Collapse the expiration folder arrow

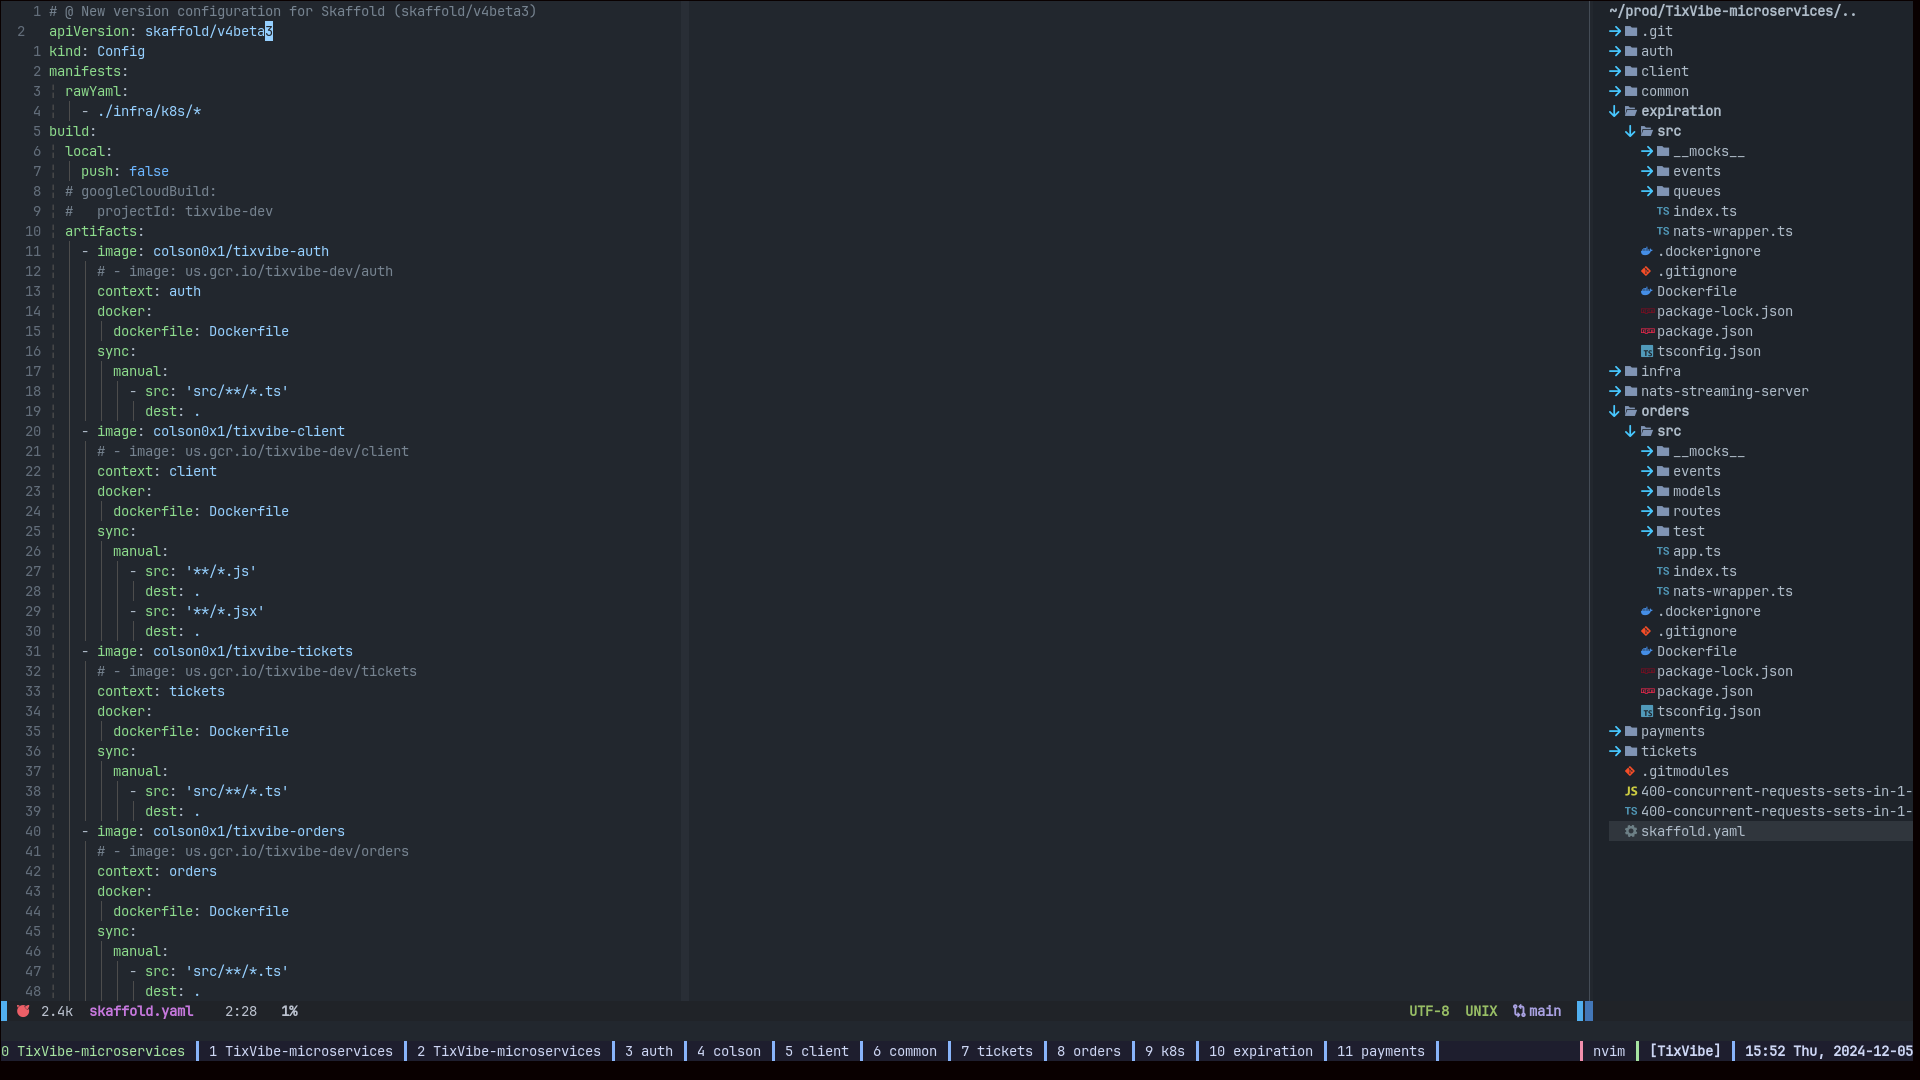pyautogui.click(x=1614, y=111)
